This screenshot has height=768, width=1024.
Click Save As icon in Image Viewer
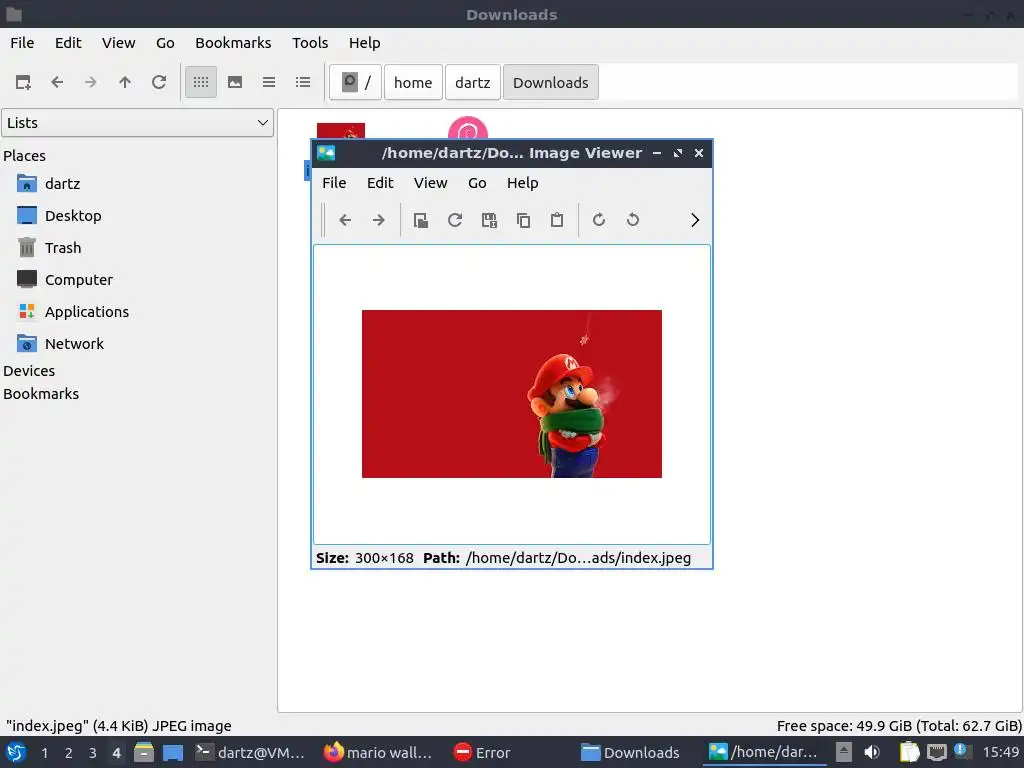point(489,220)
